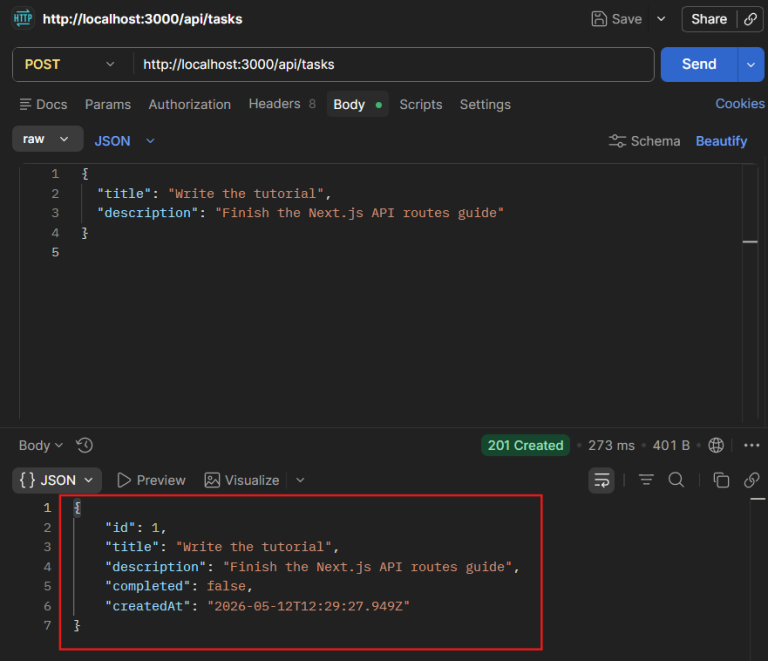This screenshot has width=768, height=661.
Task: Click the network globe icon
Action: point(716,445)
